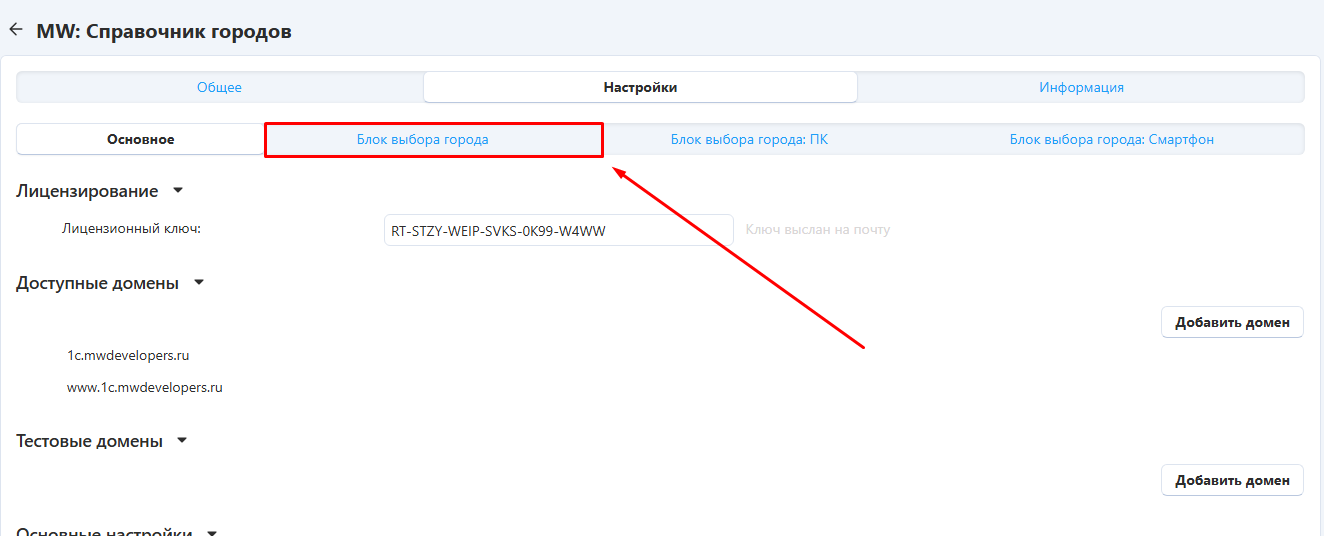Open Блок выбора города: Смартфон tab

(x=1111, y=139)
